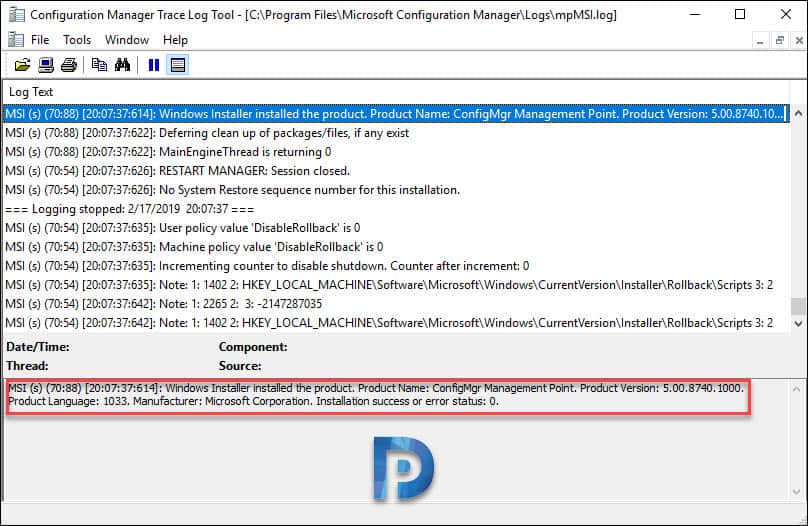This screenshot has width=808, height=526.
Task: Select 20:07:37:635 'Note: 1: 1402' Rollback\Scripts row
Action: pyautogui.click(x=397, y=285)
